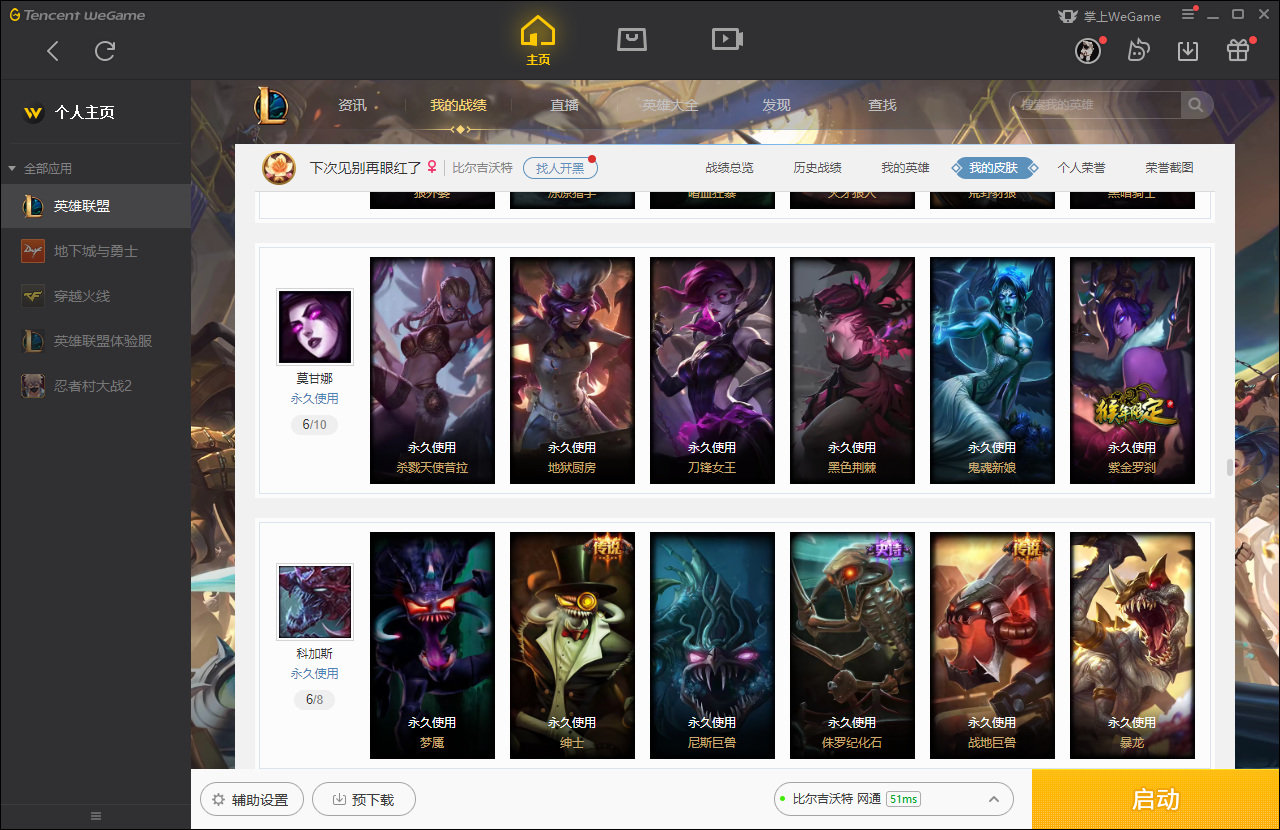Screen dimensions: 1280x830
Task: Select 地下城与勇士 in the sidebar
Action: coord(95,251)
